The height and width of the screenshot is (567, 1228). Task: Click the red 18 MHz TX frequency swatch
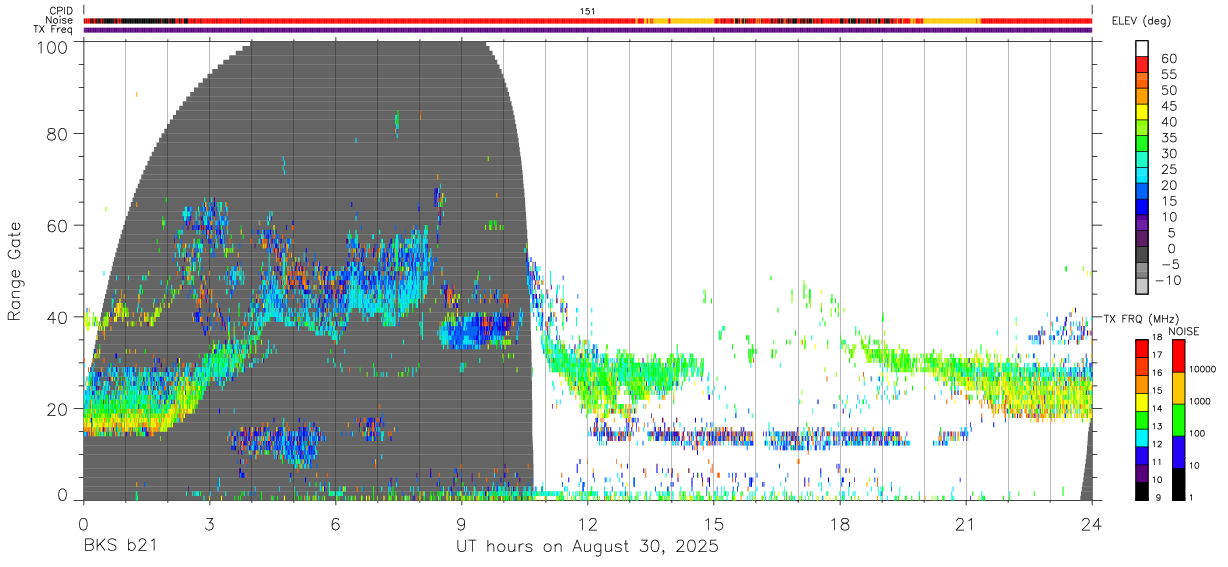coord(1142,348)
